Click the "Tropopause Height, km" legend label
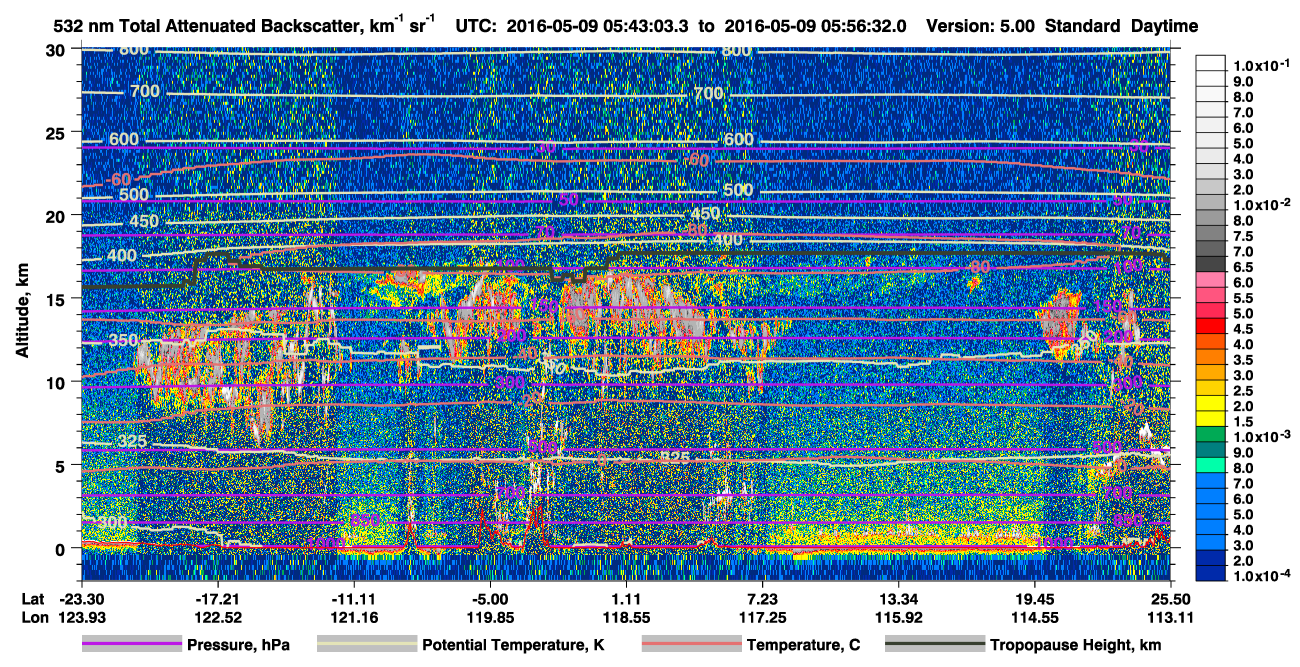The image size is (1300, 667). tap(1075, 646)
